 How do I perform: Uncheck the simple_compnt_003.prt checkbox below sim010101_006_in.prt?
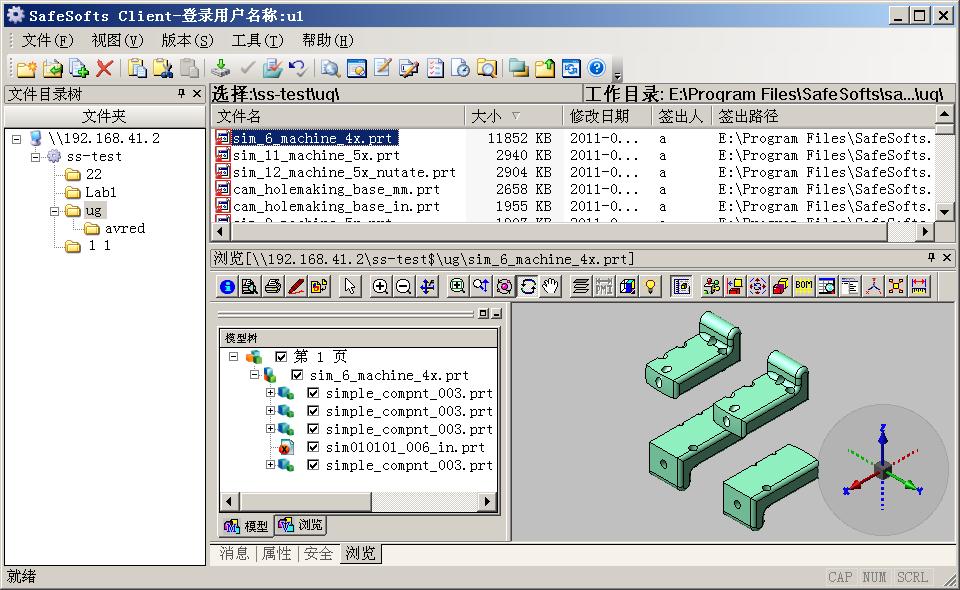point(313,466)
